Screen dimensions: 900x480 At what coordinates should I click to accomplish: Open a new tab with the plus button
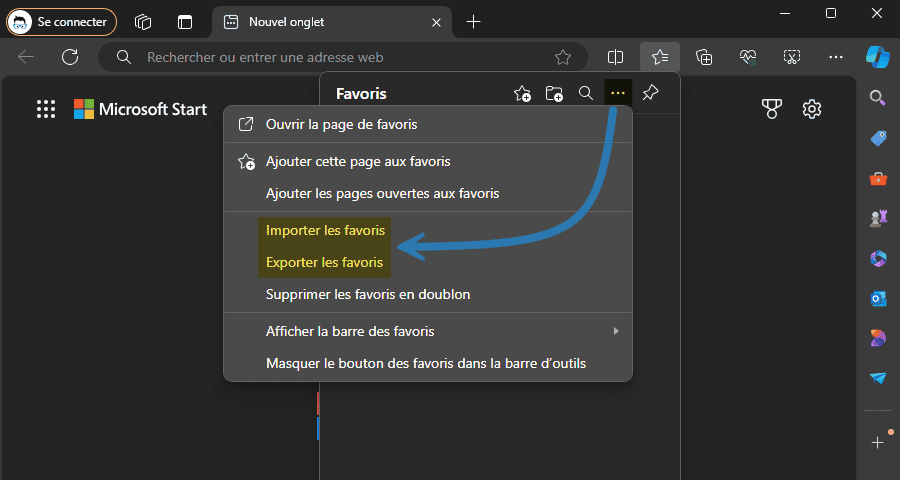pos(473,22)
